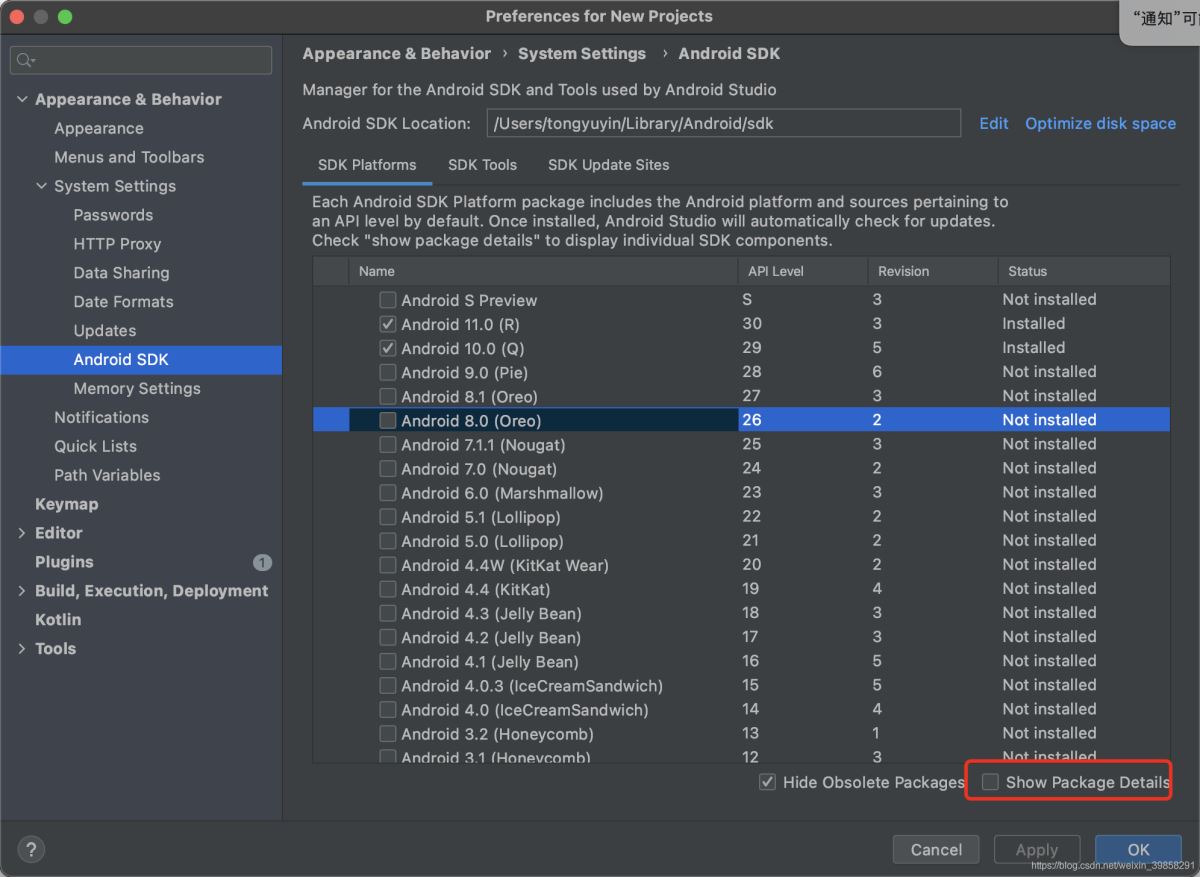Check Android 9.0 (Pie) checkbox
Screen dimensions: 1200x877
(x=387, y=372)
